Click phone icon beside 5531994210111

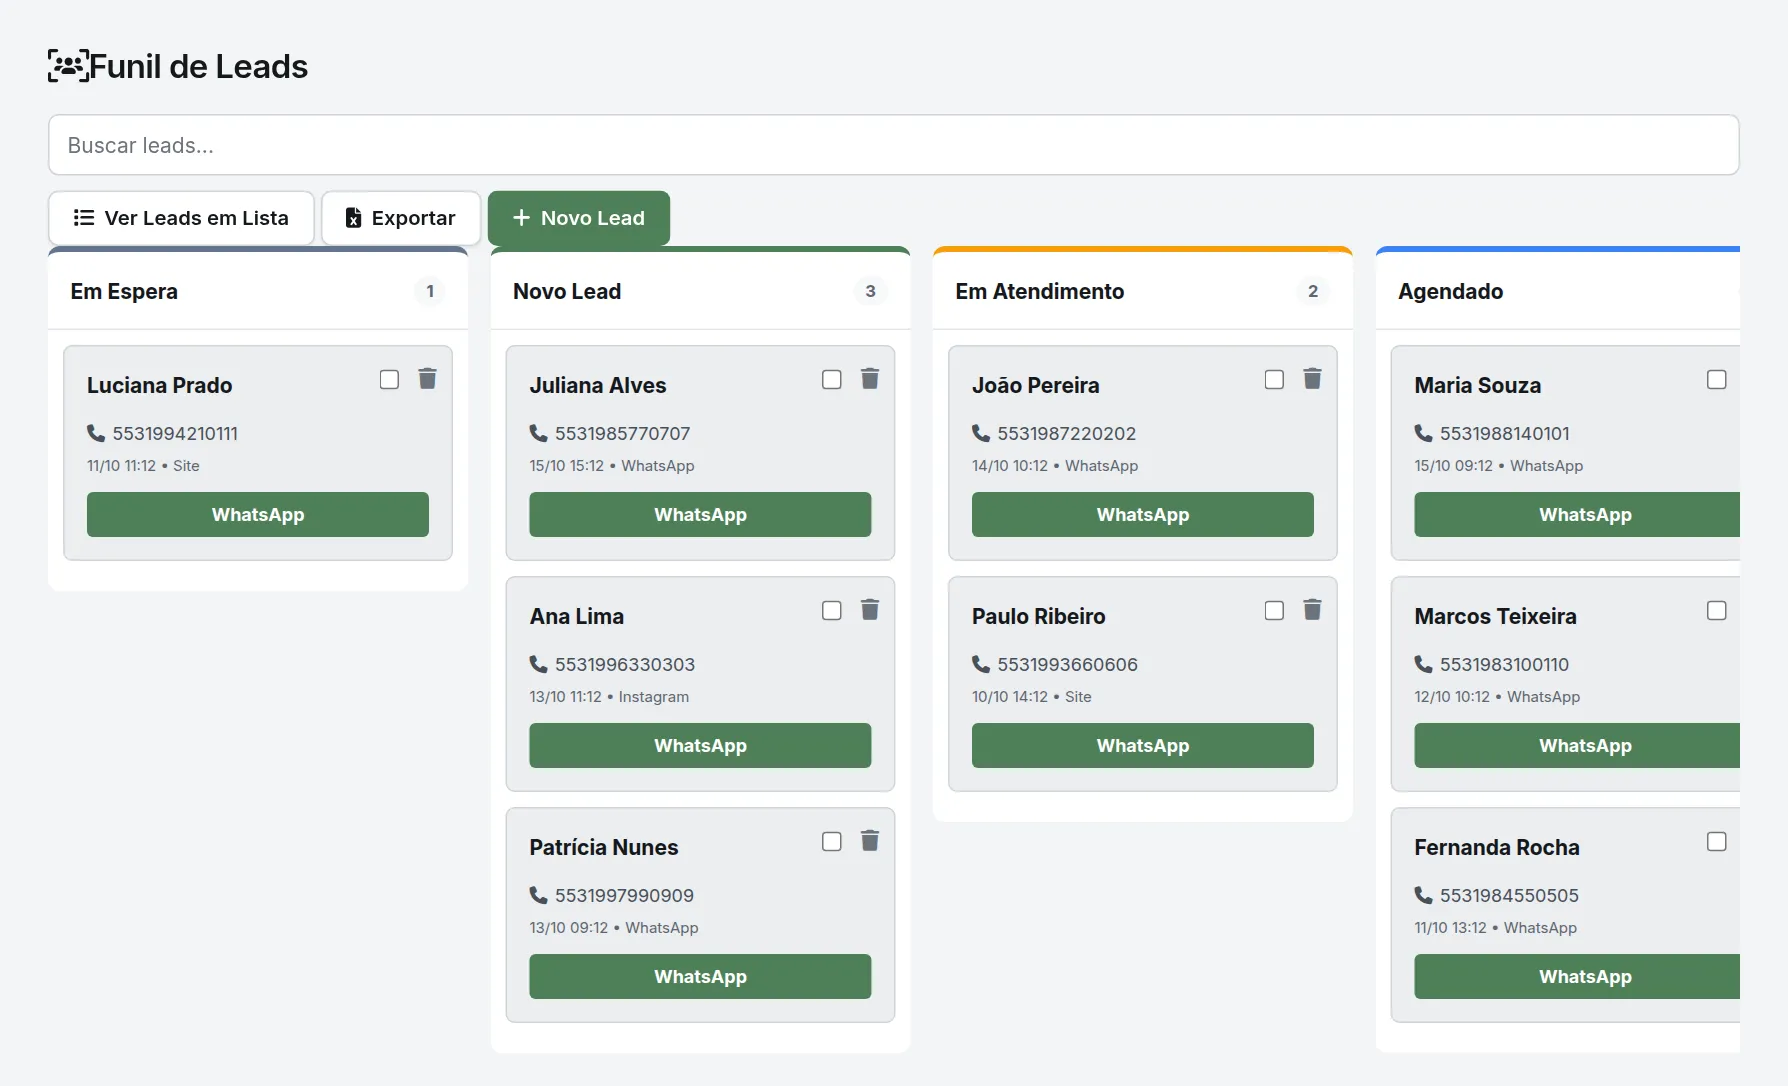point(96,433)
